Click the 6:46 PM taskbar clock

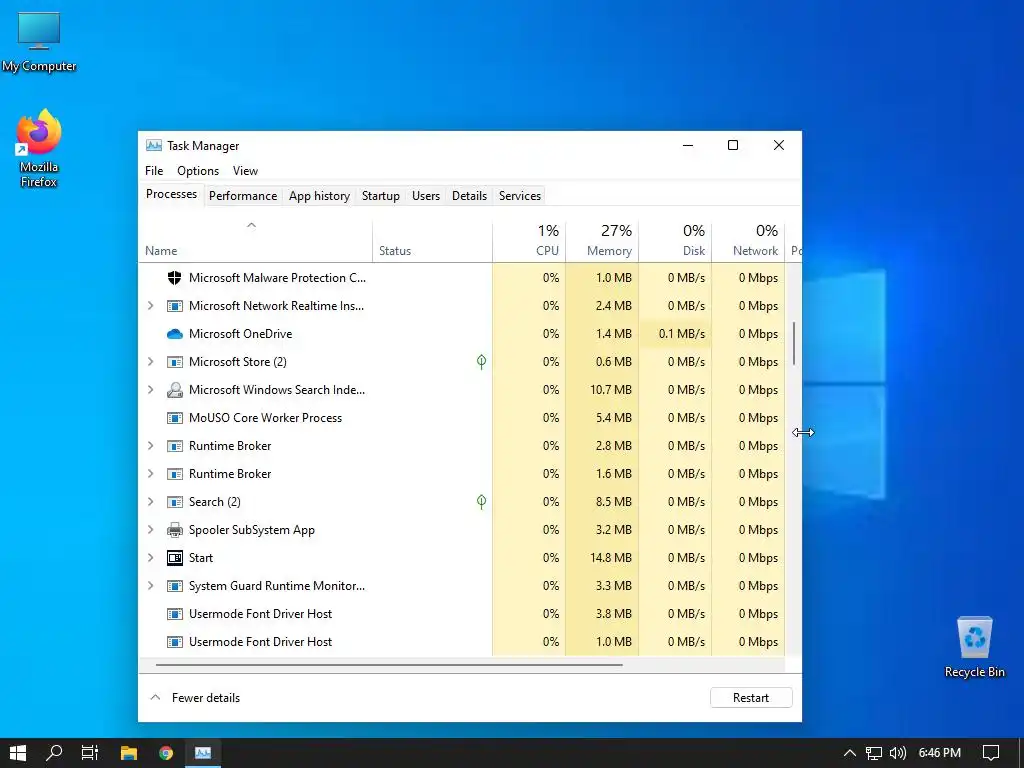(939, 753)
